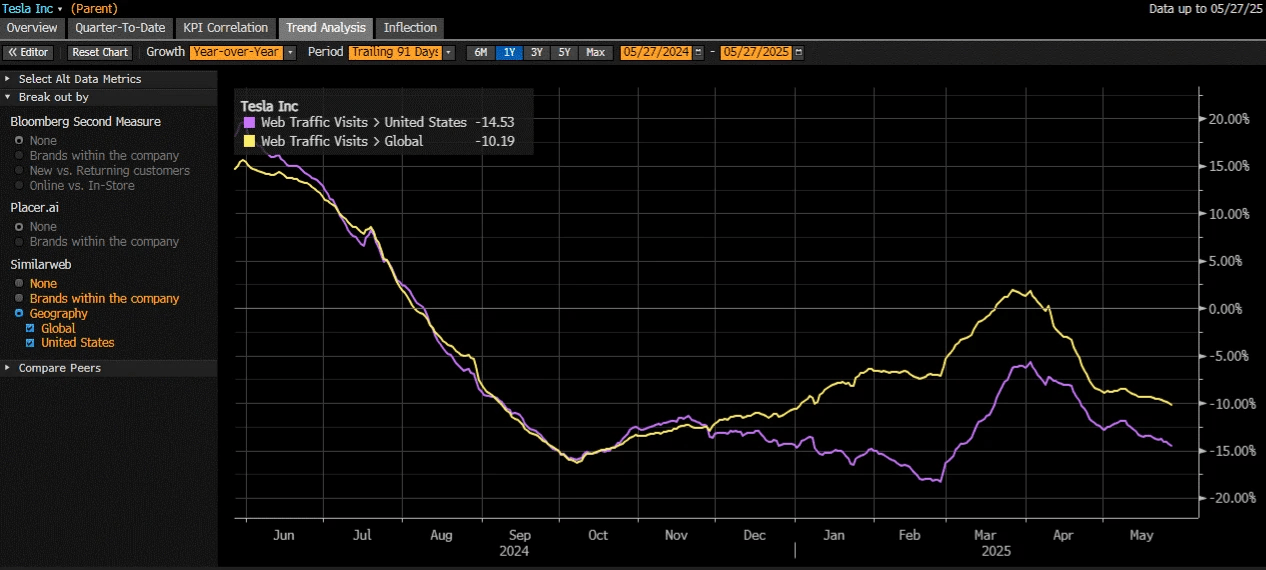Switch to the Overview tab
Image resolution: width=1266 pixels, height=570 pixels.
tap(32, 28)
